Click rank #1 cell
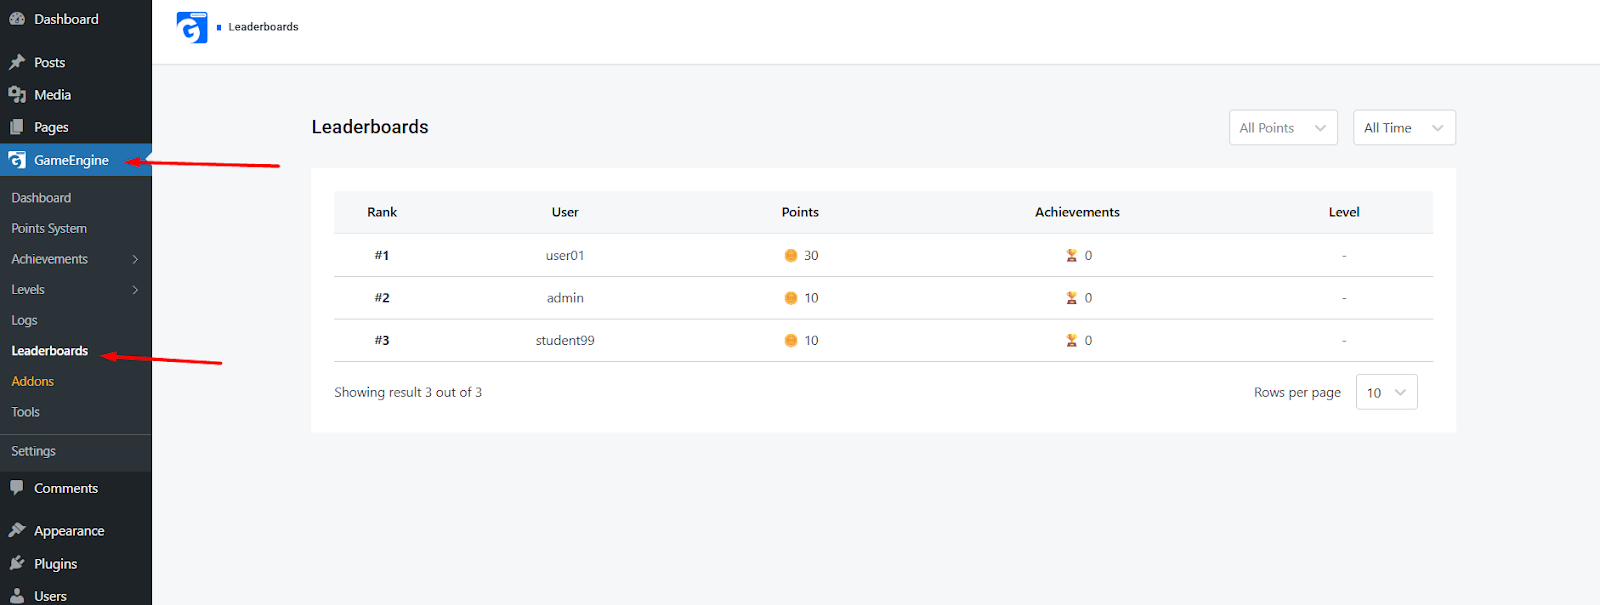1600x605 pixels. click(x=382, y=256)
